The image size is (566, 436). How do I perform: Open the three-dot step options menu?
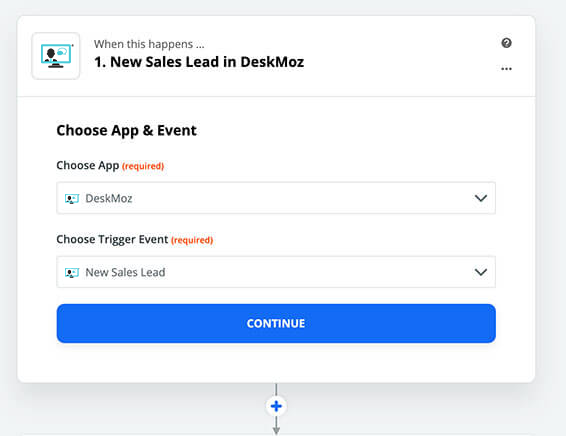[x=506, y=69]
